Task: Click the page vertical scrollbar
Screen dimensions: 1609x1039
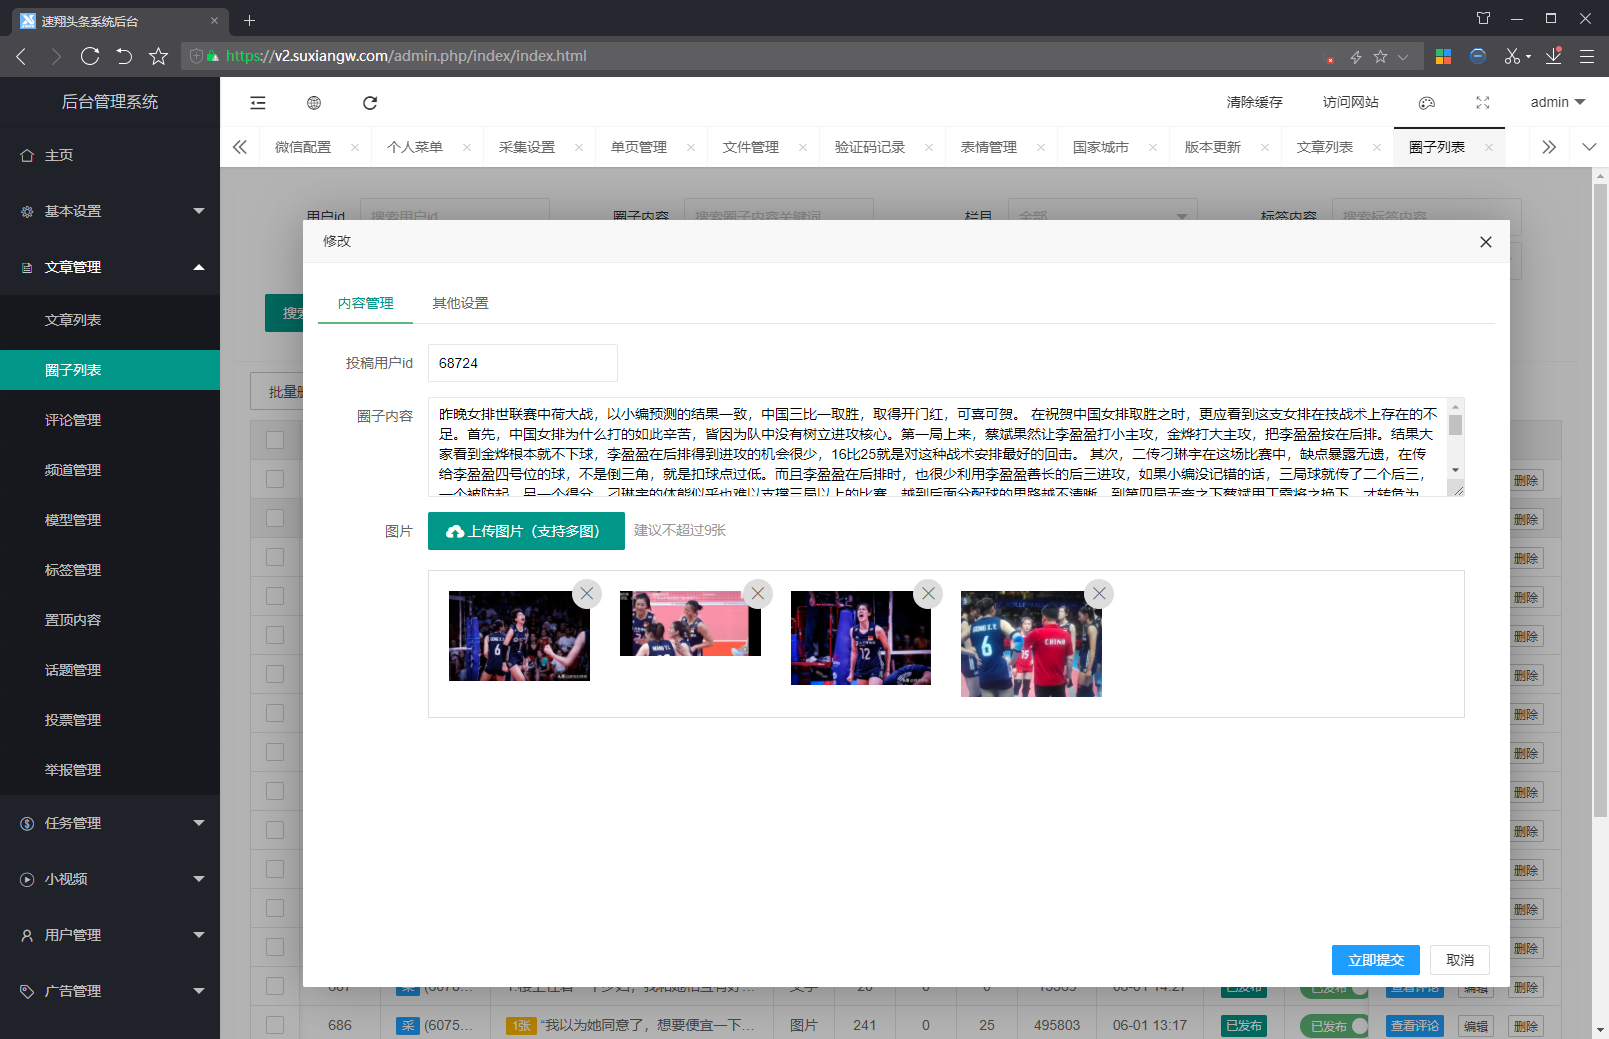Action: point(1600,500)
